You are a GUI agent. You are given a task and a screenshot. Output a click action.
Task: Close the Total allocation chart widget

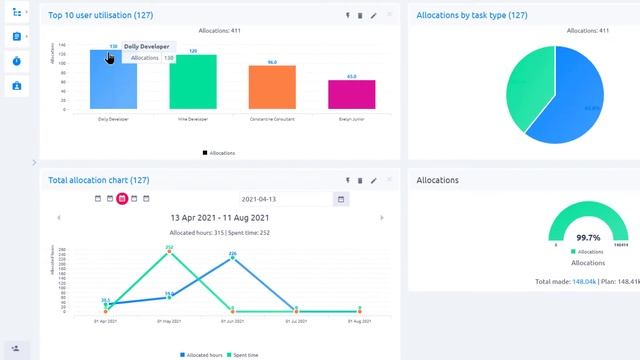click(389, 180)
